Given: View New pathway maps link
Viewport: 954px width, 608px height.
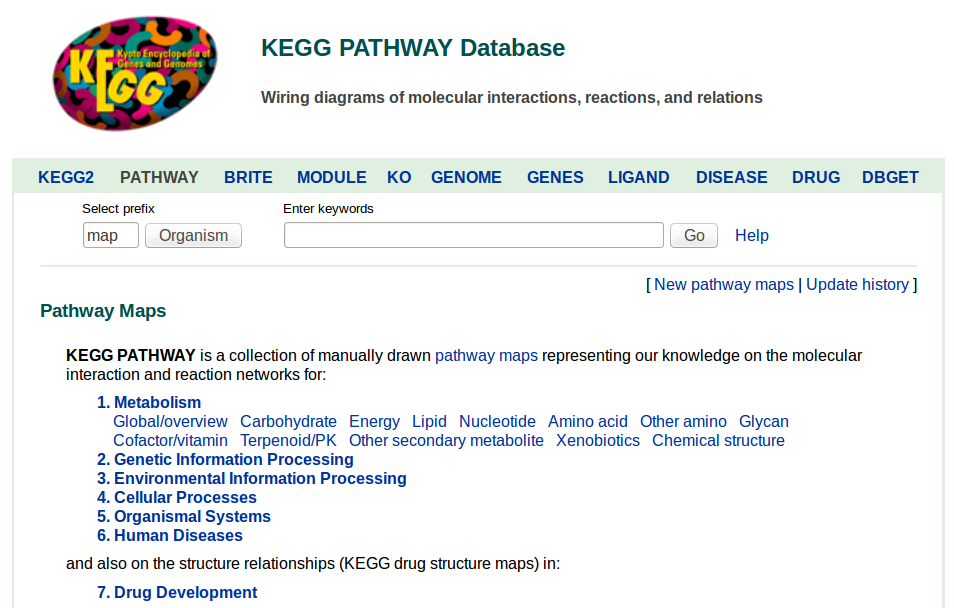Looking at the screenshot, I should click(x=723, y=284).
